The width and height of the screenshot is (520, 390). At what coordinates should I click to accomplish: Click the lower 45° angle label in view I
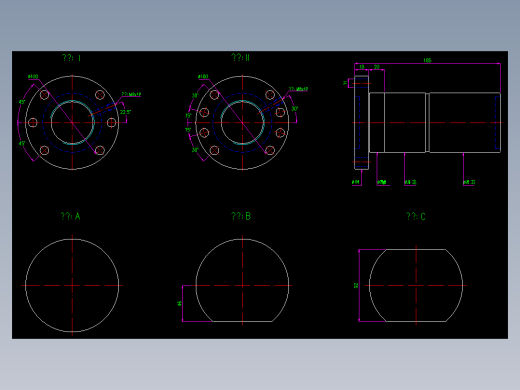click(22, 143)
